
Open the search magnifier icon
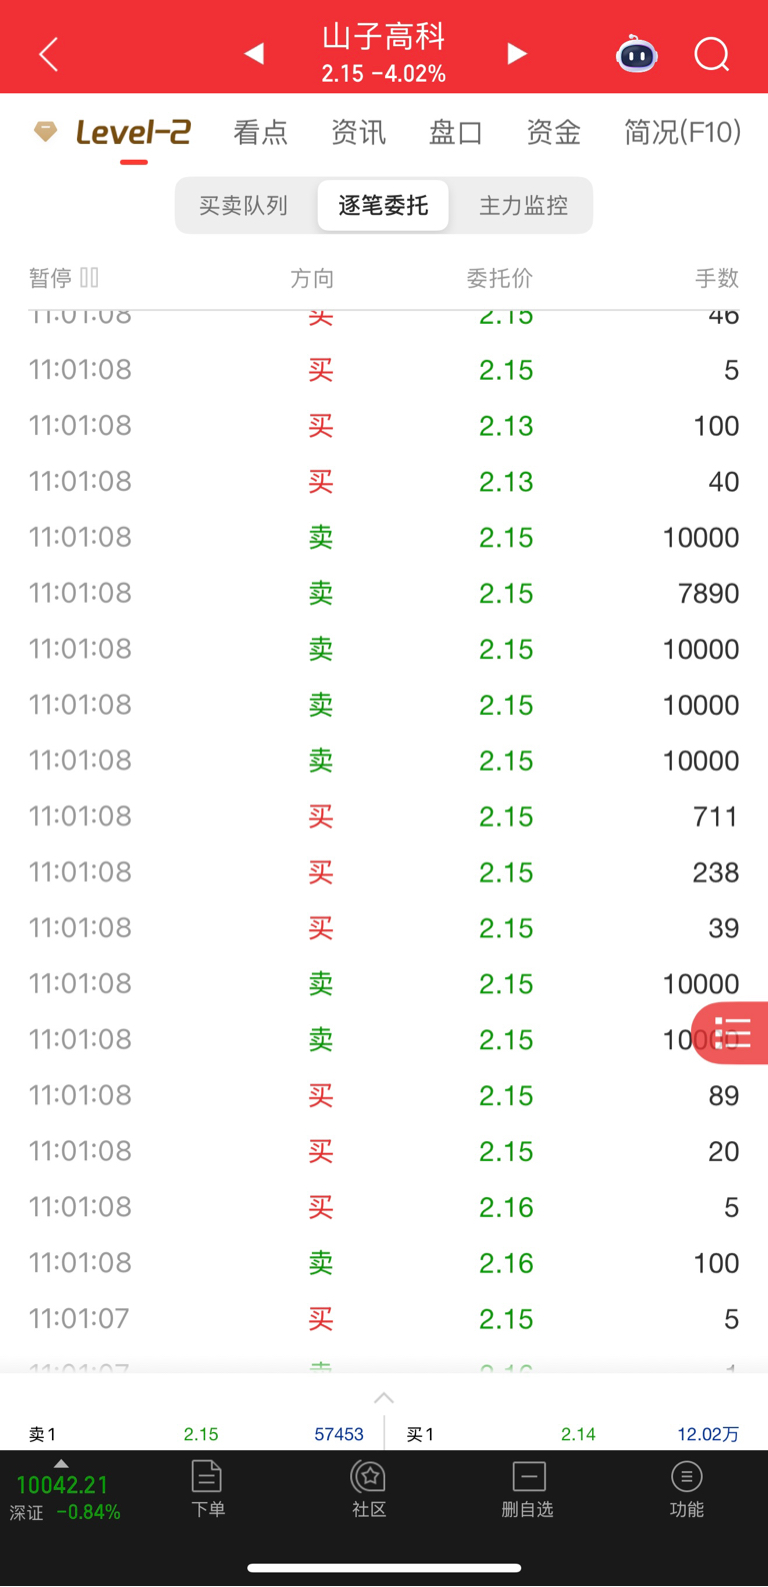pos(712,54)
